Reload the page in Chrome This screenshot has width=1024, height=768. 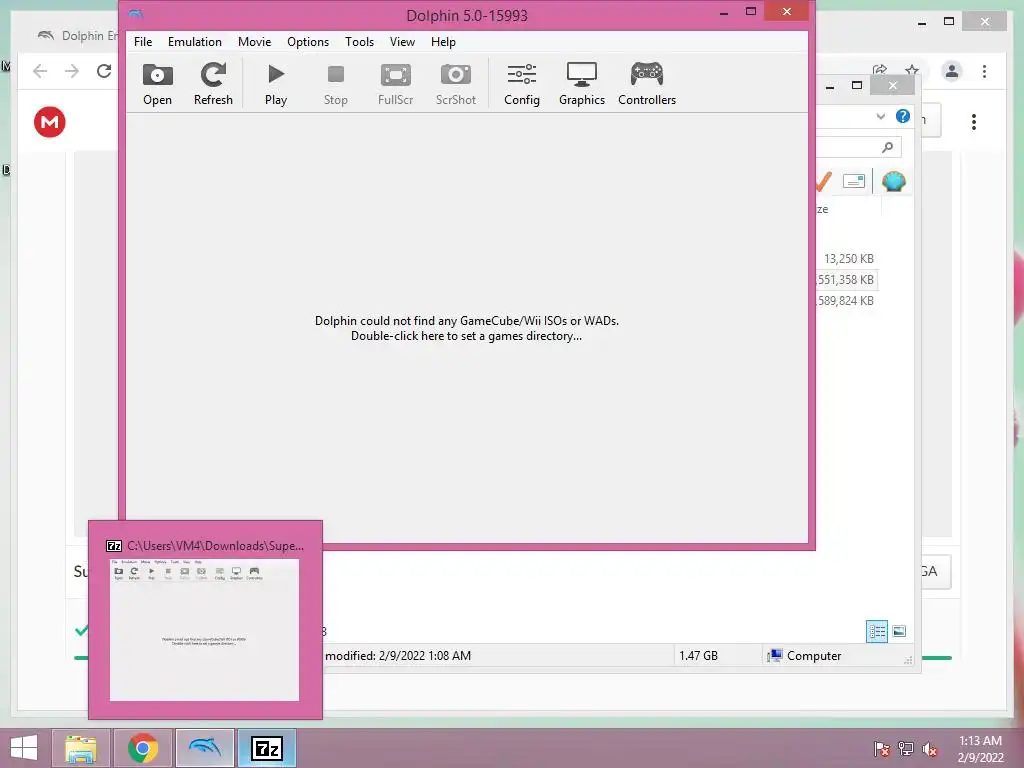point(104,71)
